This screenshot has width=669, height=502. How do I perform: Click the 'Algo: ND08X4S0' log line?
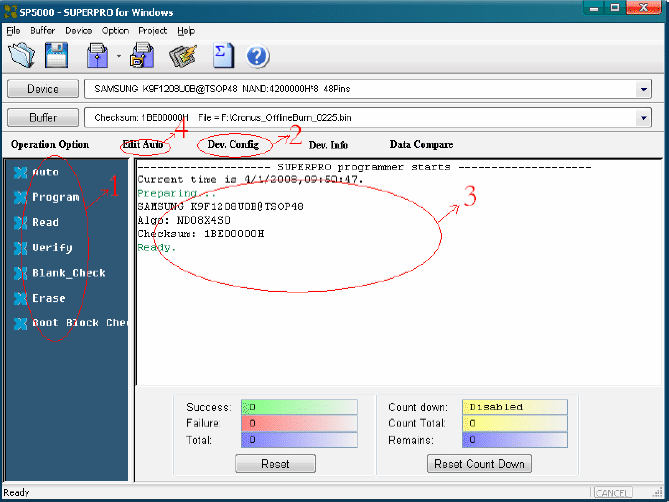pos(184,220)
